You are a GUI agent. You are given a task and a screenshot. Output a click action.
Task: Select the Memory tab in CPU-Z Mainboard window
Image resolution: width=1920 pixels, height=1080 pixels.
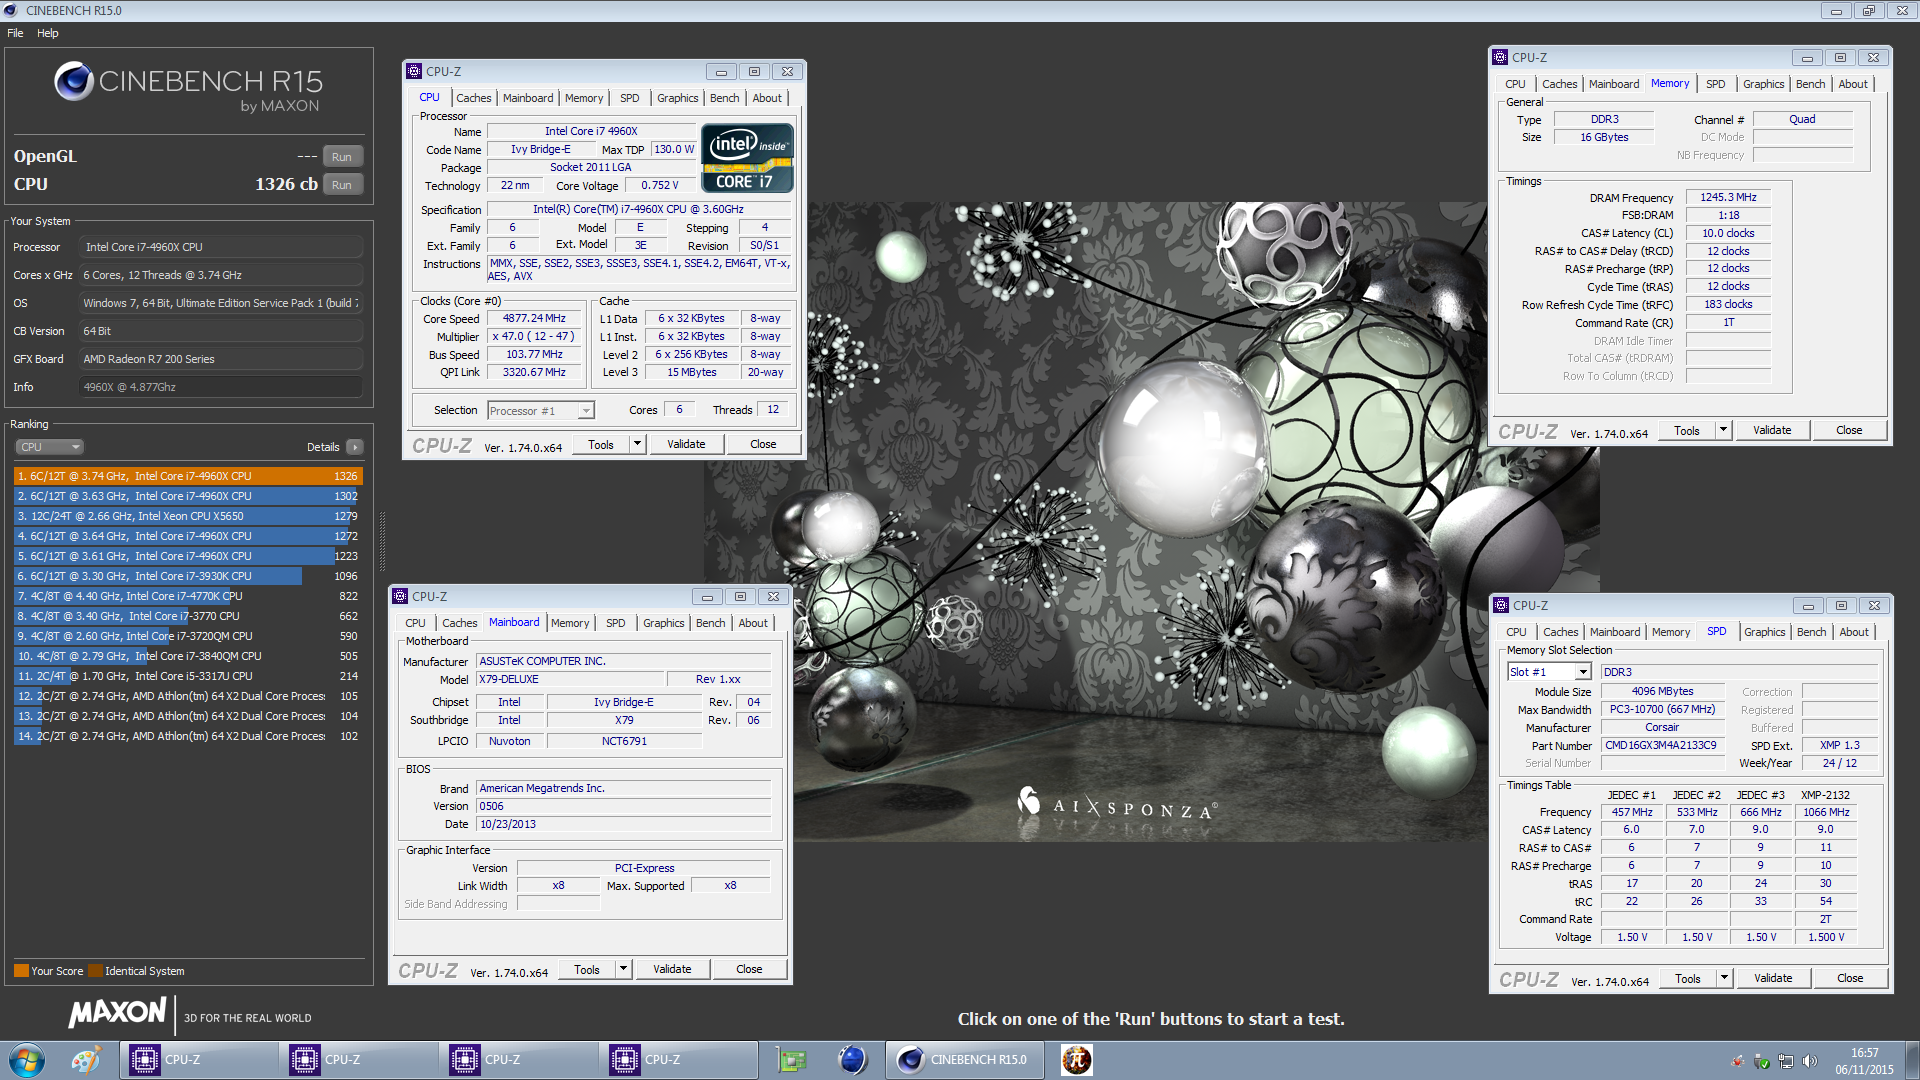coord(570,623)
